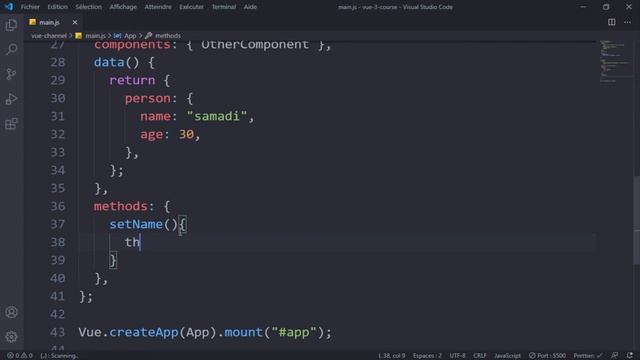Click the setName method name
This screenshot has height=360, width=640.
click(x=136, y=224)
